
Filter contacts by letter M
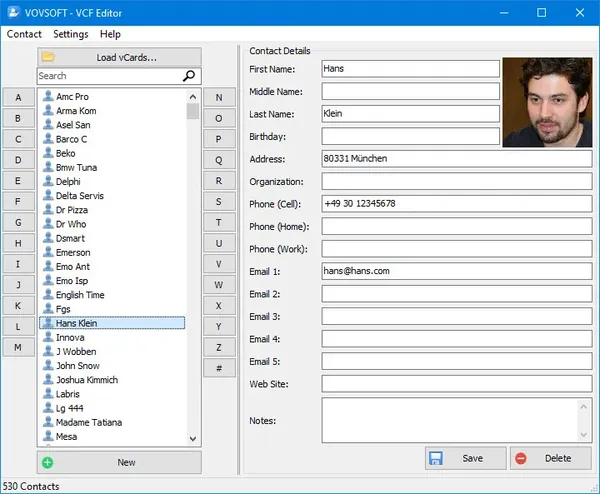pos(18,347)
